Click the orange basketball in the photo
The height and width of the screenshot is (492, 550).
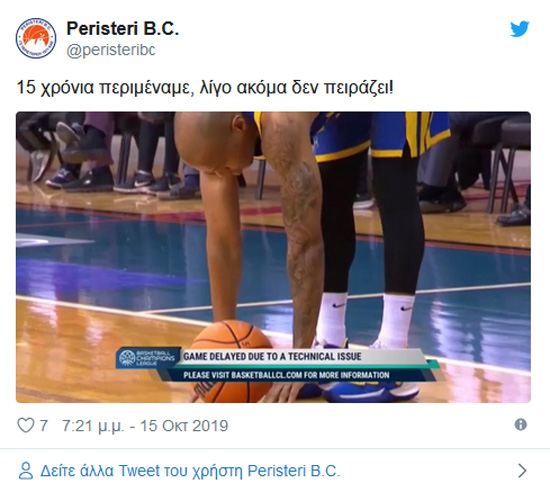(232, 361)
